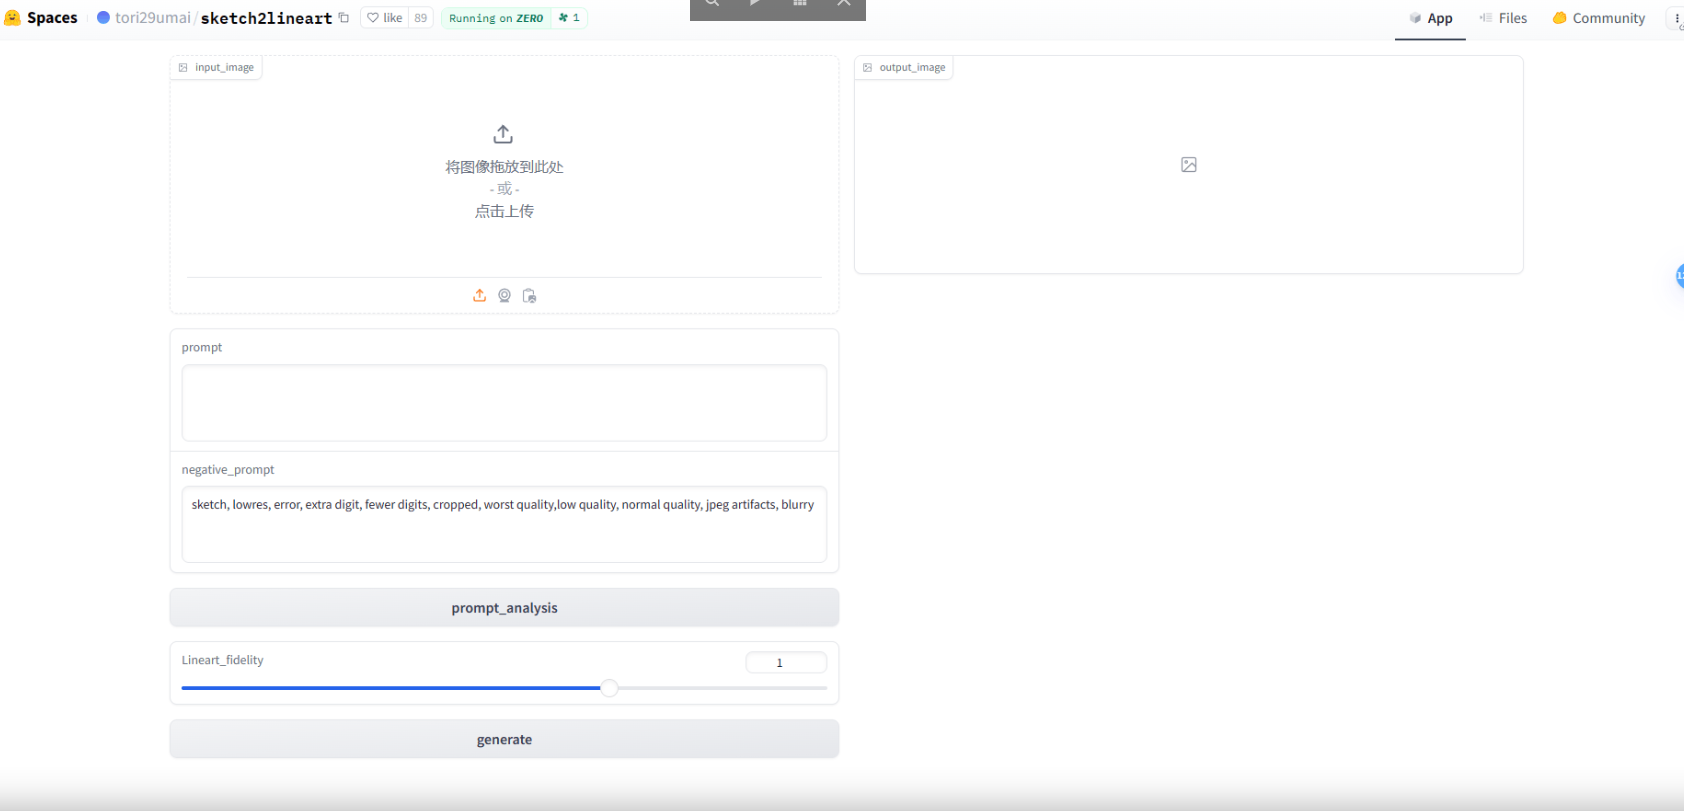The image size is (1684, 811).
Task: Open the three-dot options menu
Action: [x=1676, y=18]
